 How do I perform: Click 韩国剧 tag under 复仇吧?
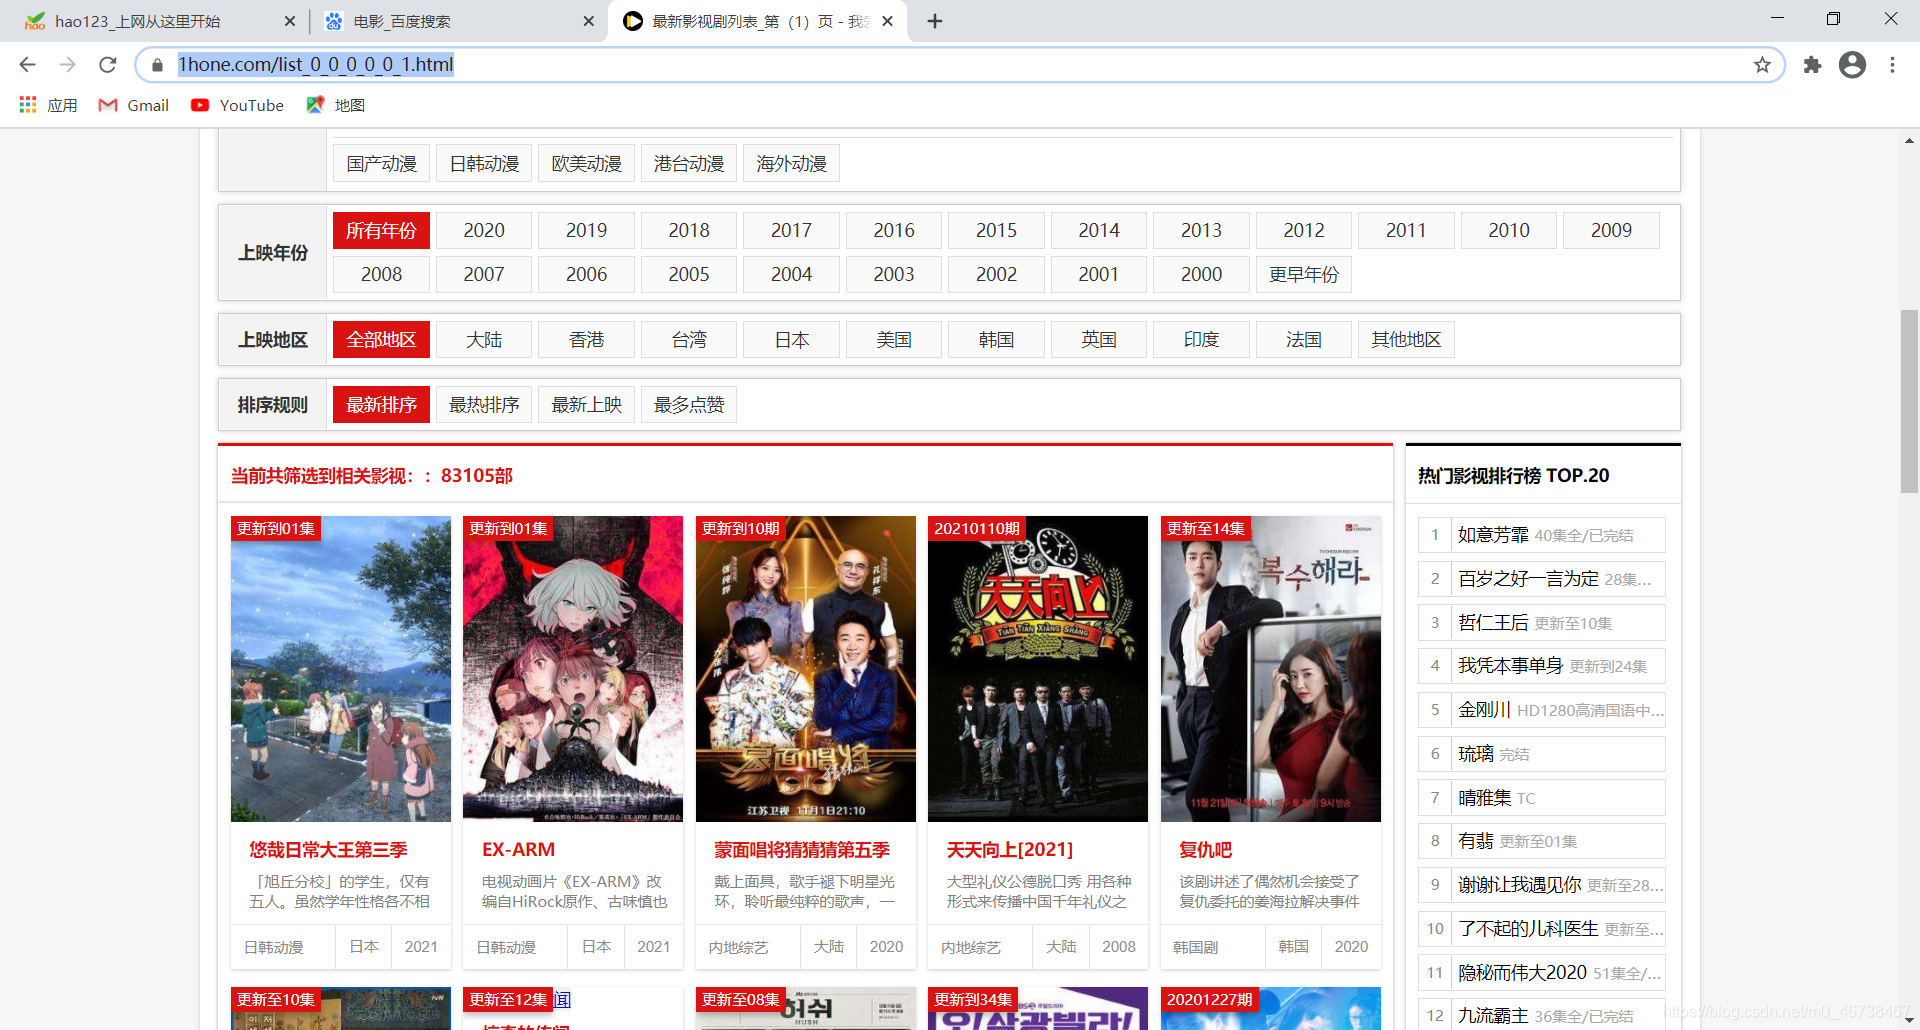1196,947
